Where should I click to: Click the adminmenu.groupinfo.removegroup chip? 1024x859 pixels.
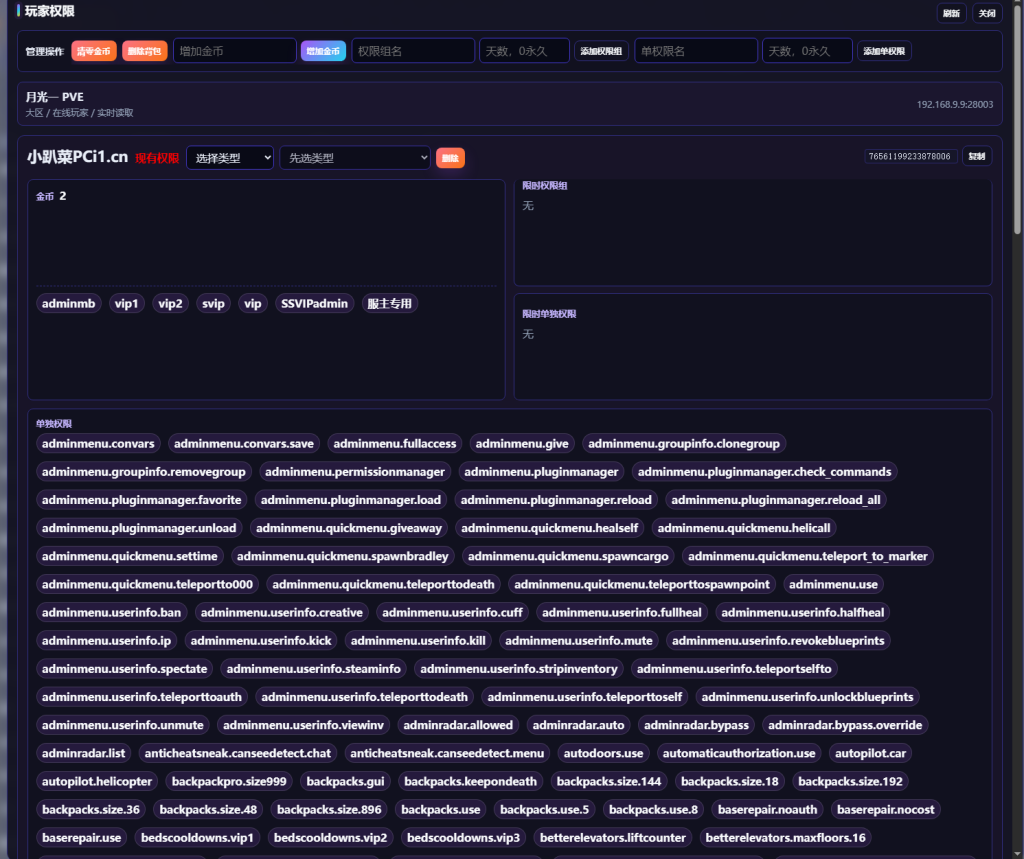click(144, 472)
